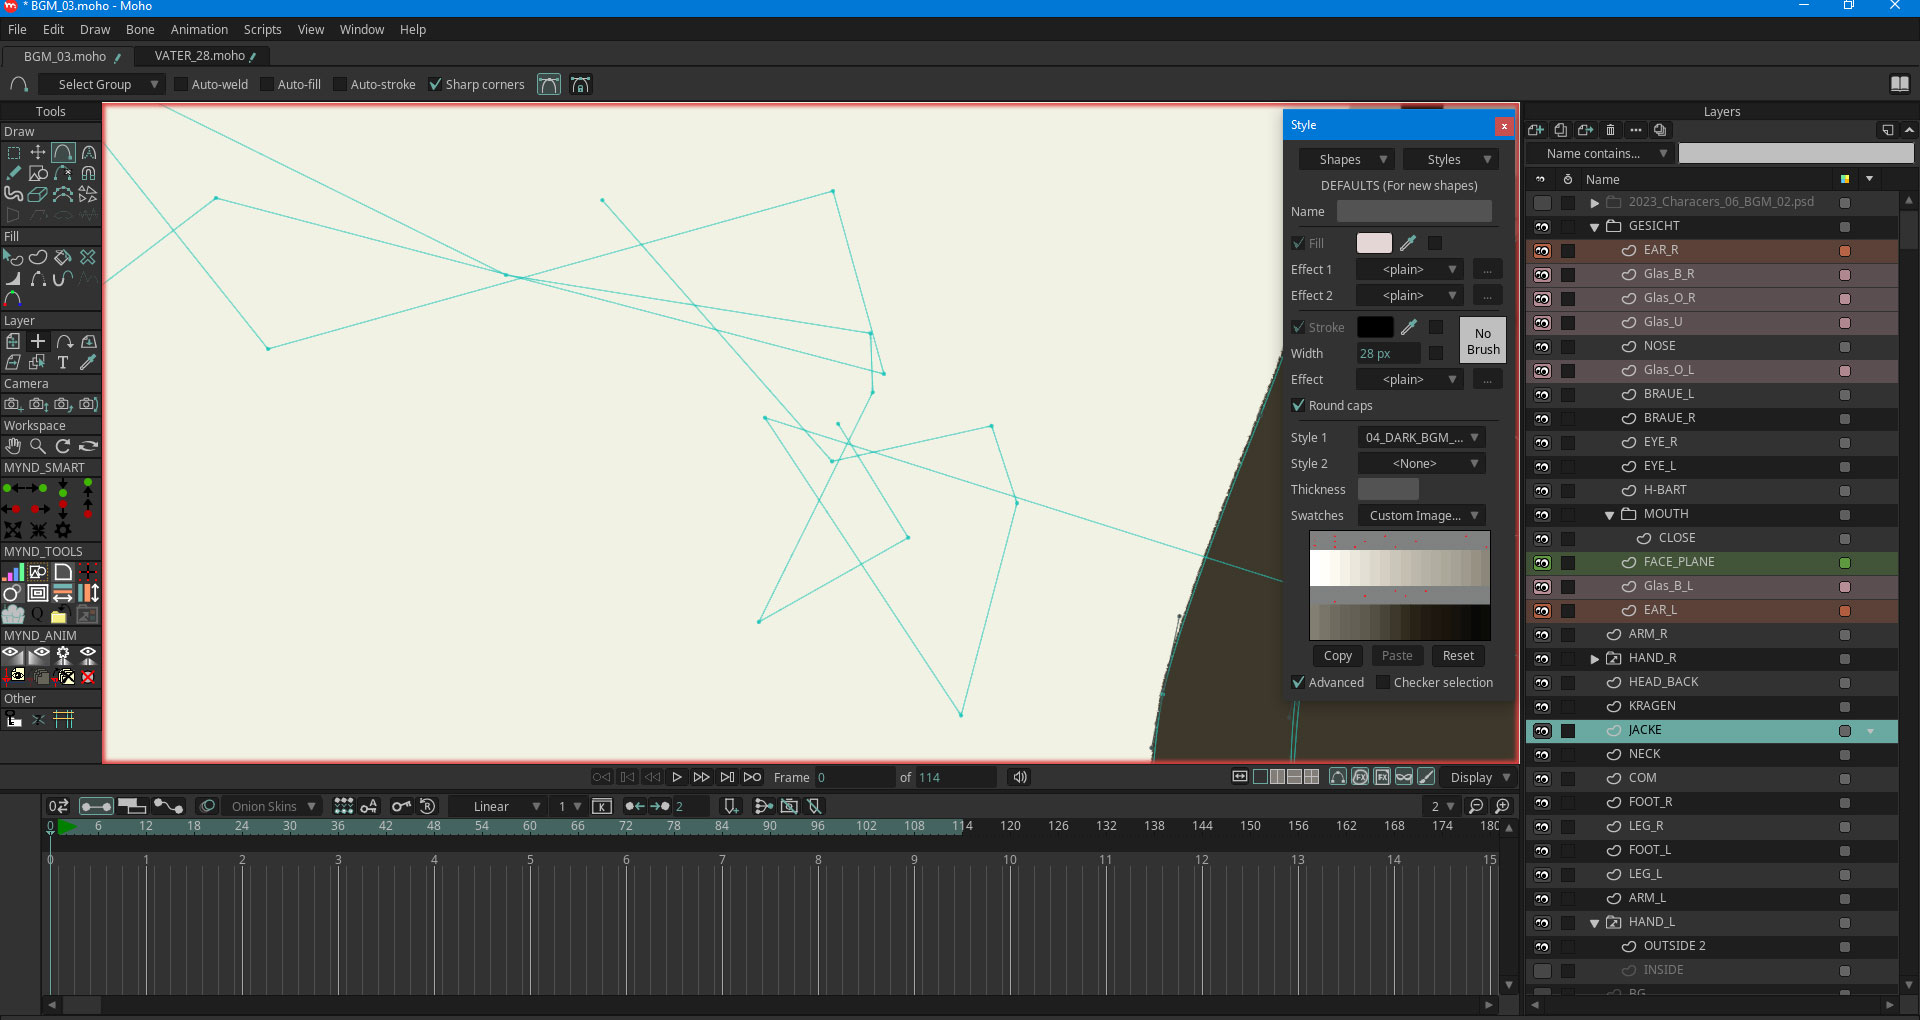
Task: Select the Rotate Layer tool
Action: click(x=63, y=342)
